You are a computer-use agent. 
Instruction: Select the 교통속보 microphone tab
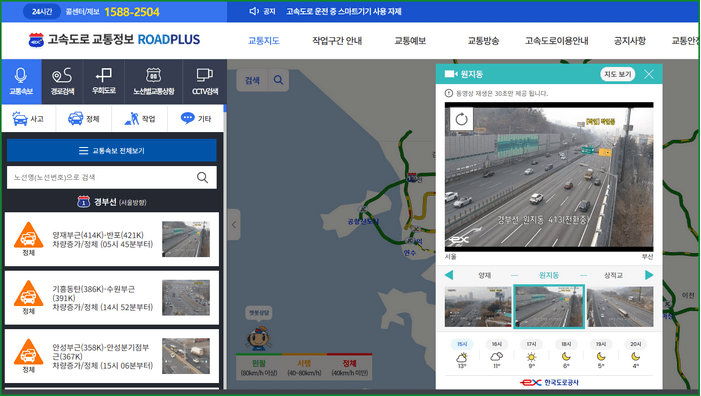point(21,81)
